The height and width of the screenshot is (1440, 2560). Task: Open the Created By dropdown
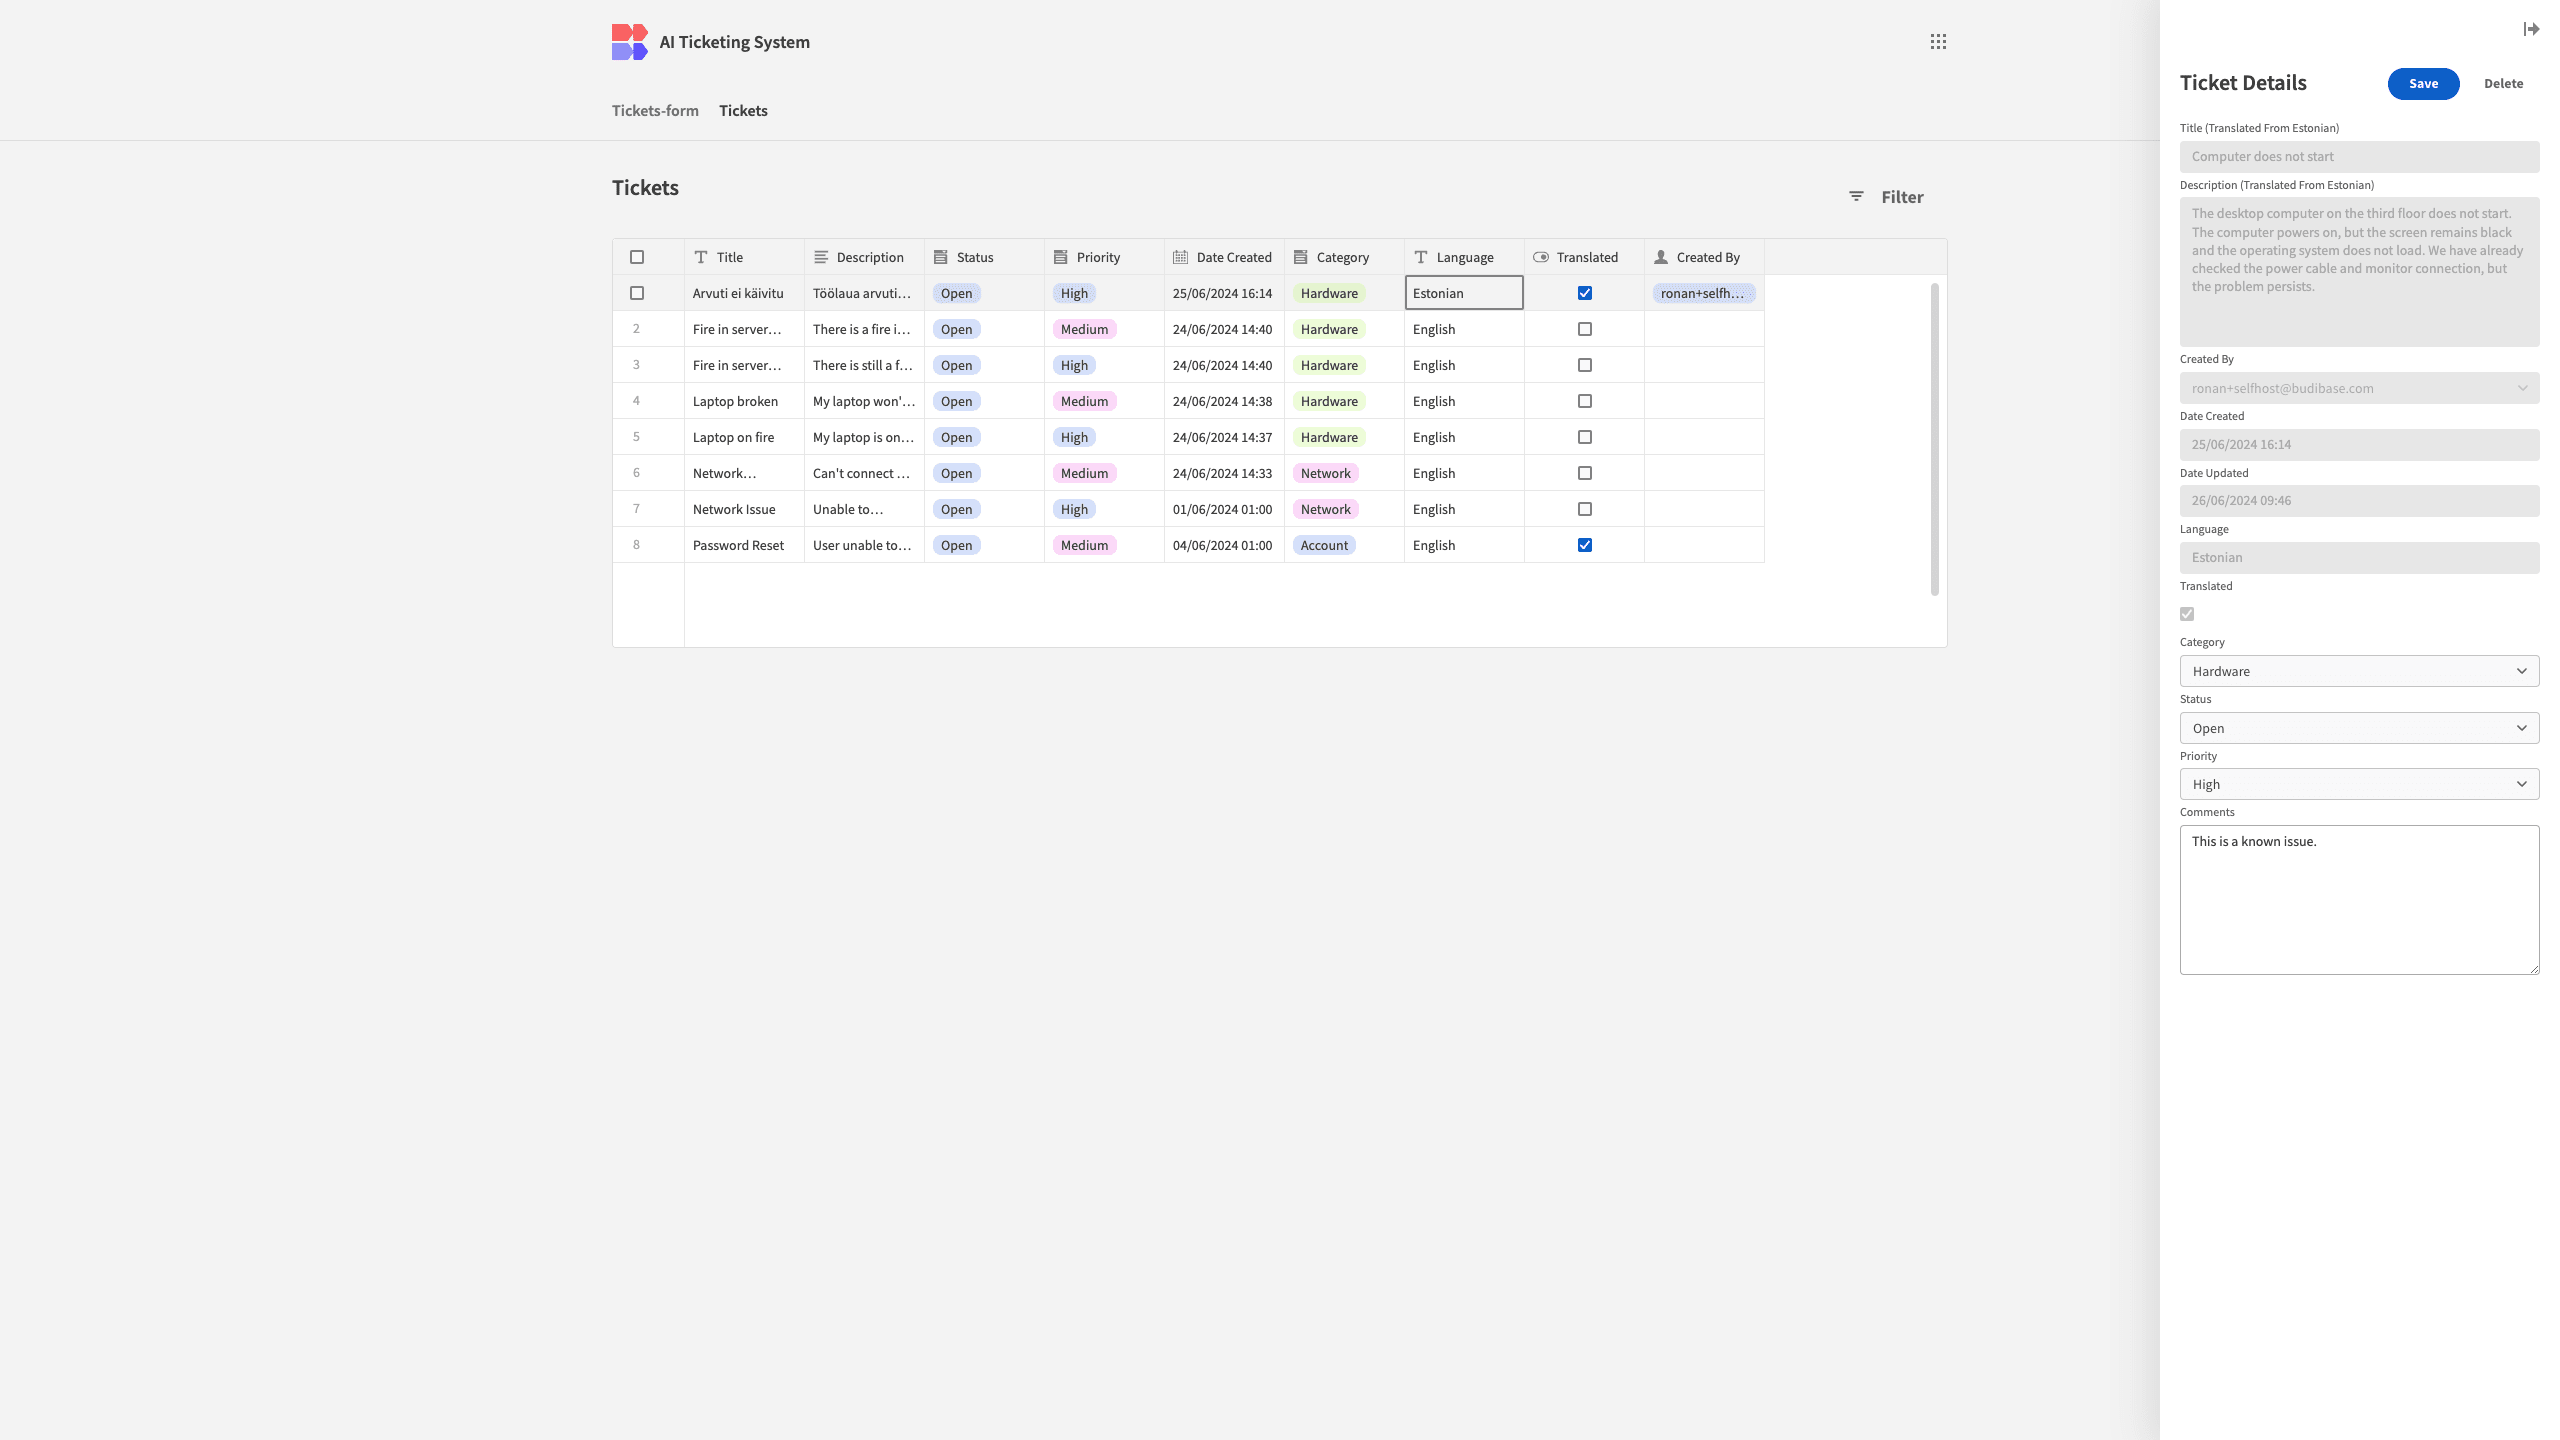(x=2359, y=388)
